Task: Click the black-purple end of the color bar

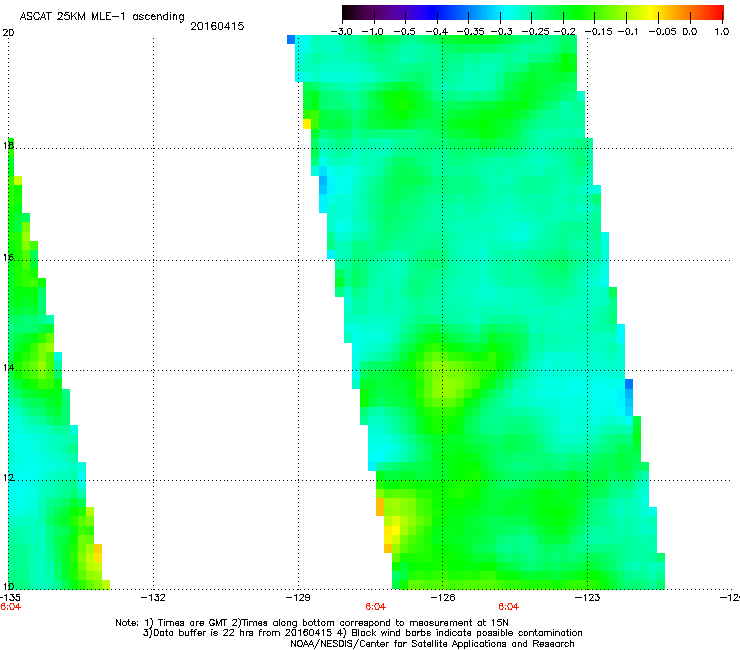Action: pyautogui.click(x=352, y=13)
